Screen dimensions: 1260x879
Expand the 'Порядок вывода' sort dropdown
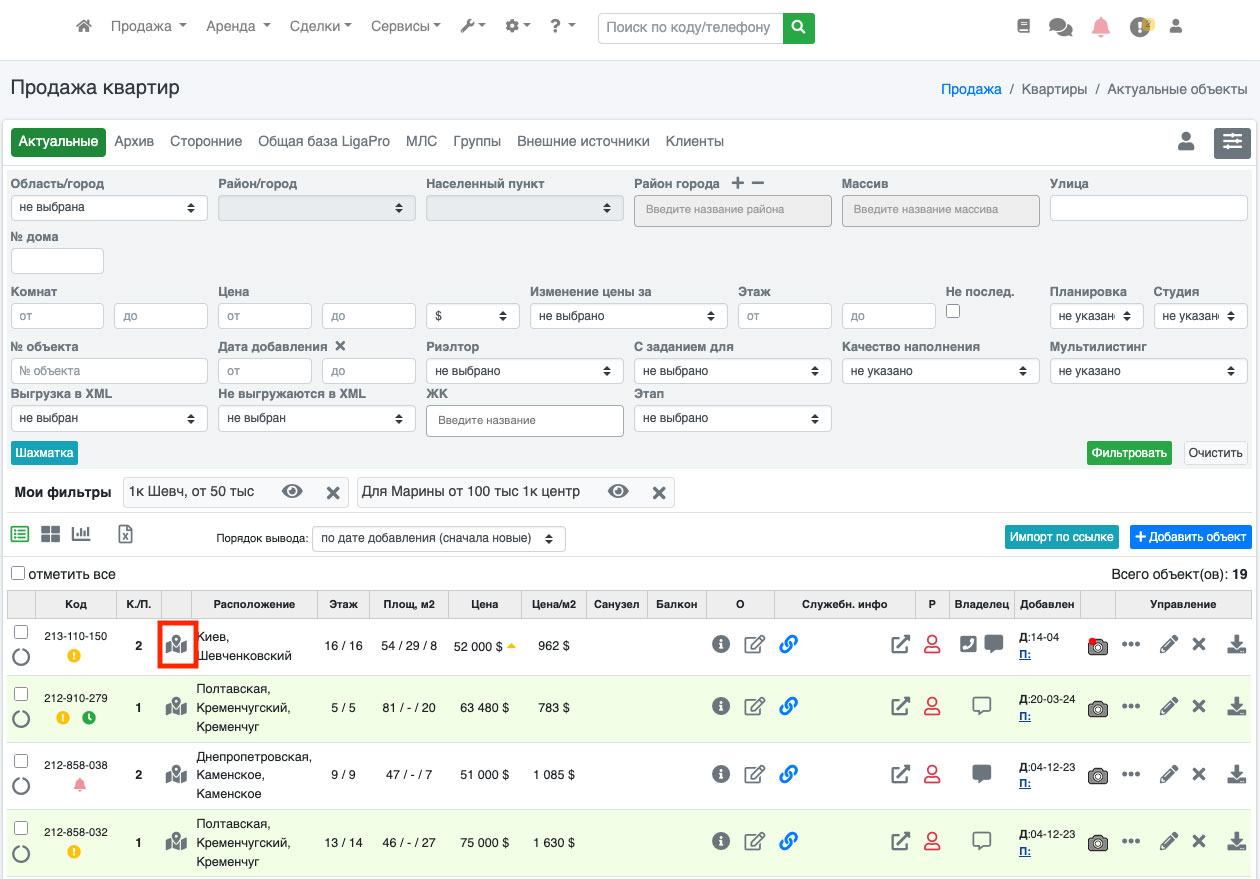tap(438, 538)
